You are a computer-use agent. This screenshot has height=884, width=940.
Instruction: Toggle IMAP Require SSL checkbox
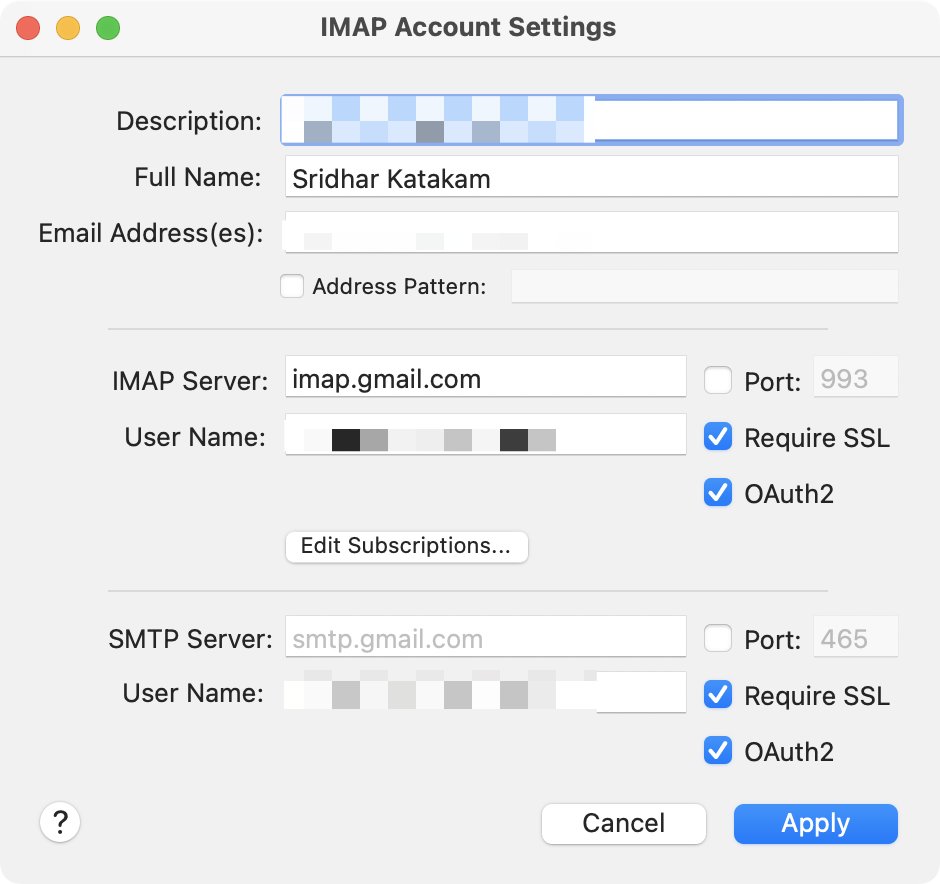coord(718,436)
